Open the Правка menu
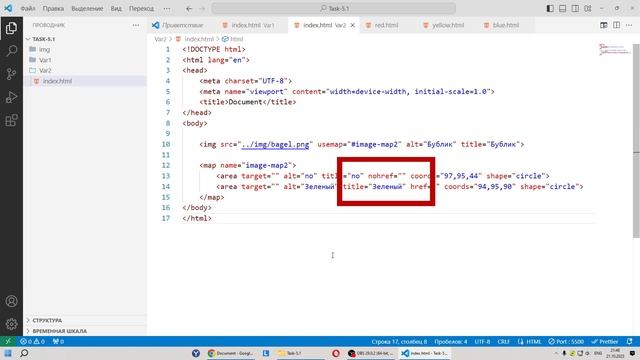The image size is (640, 360). tap(53, 8)
